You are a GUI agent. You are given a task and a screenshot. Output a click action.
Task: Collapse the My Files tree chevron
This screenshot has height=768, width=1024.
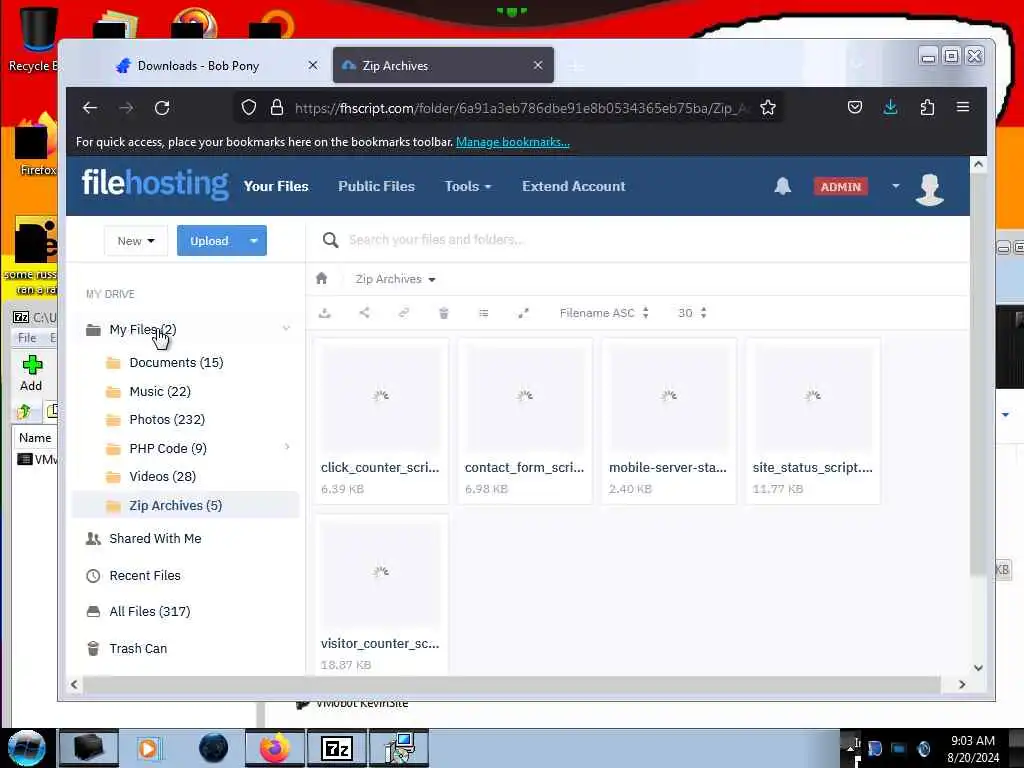286,328
